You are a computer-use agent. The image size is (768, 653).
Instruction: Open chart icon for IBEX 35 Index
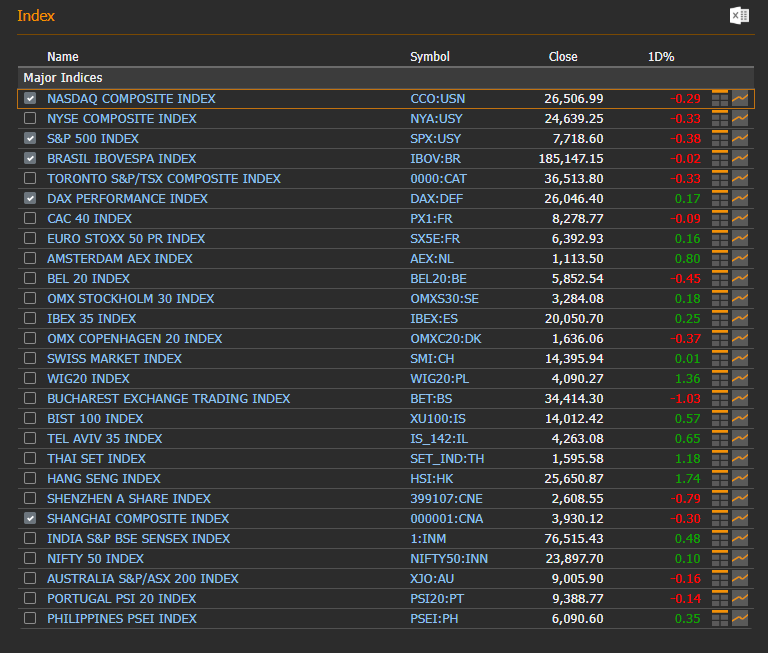tap(740, 318)
